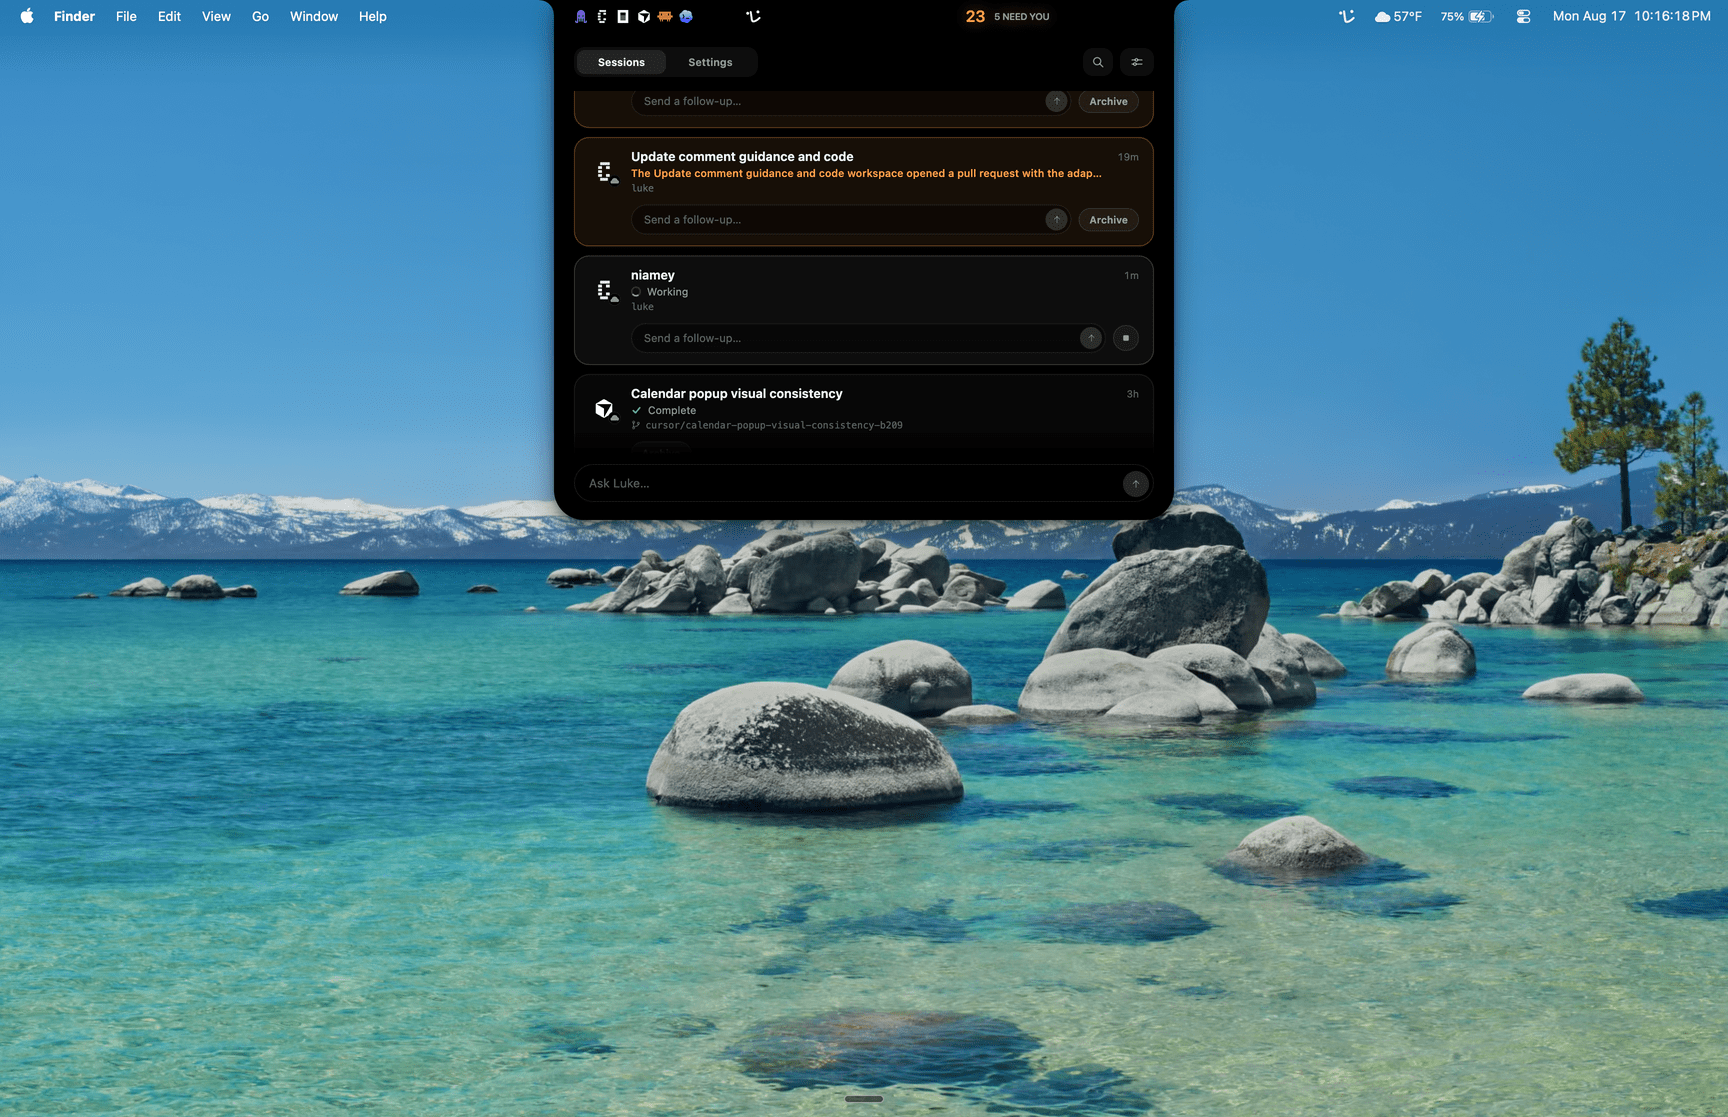Stop the working niamey session
1728x1117 pixels.
[x=1126, y=338]
